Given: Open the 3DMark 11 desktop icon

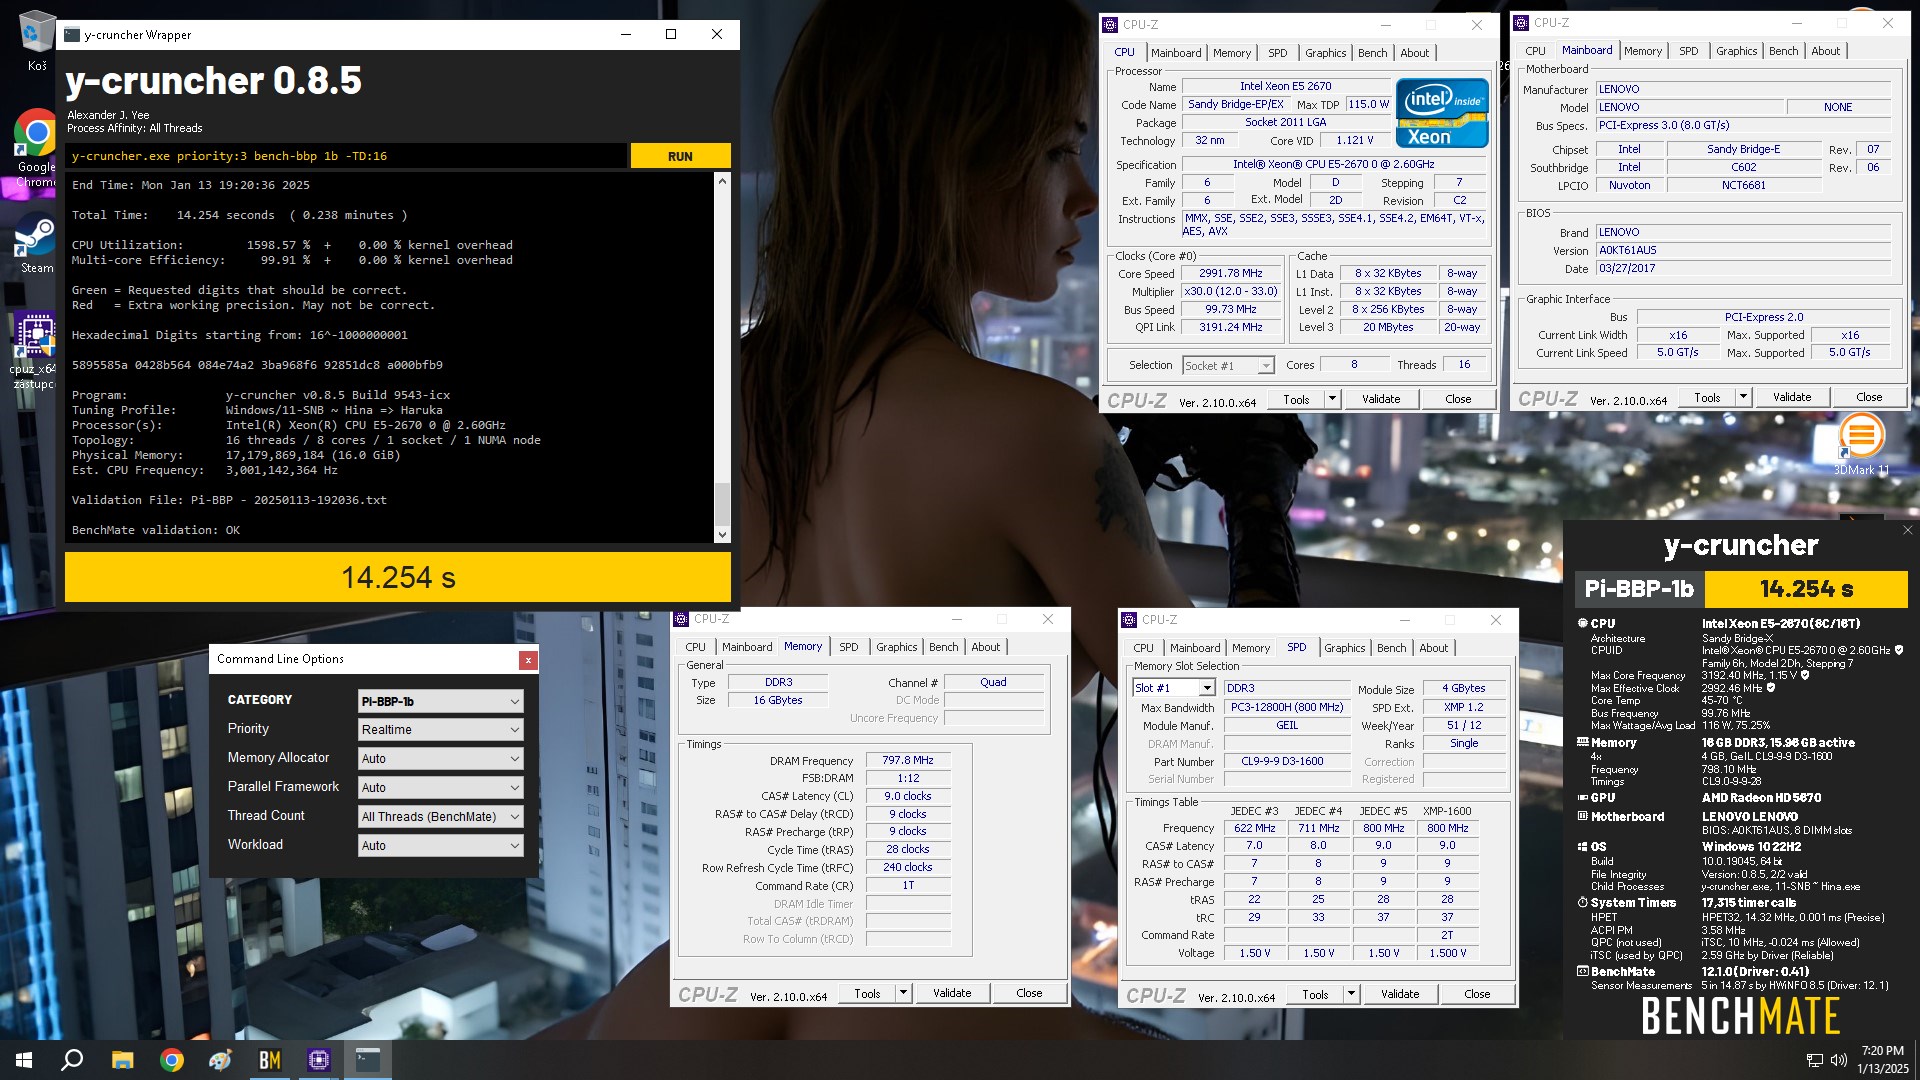Looking at the screenshot, I should pos(1861,445).
